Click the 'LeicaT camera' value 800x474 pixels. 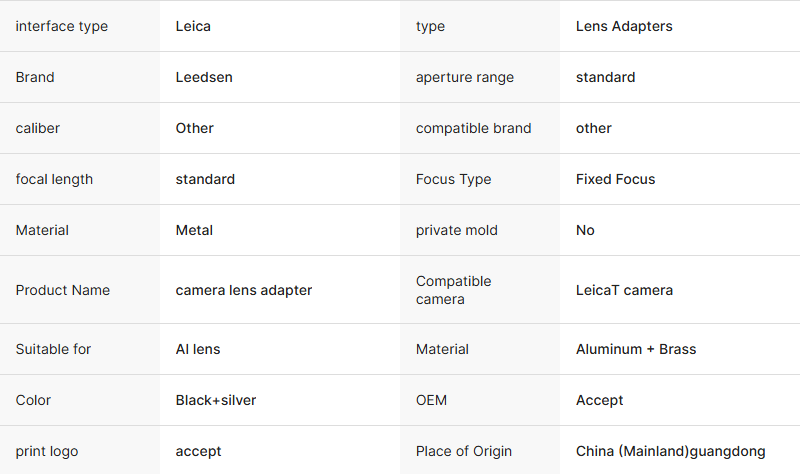624,290
